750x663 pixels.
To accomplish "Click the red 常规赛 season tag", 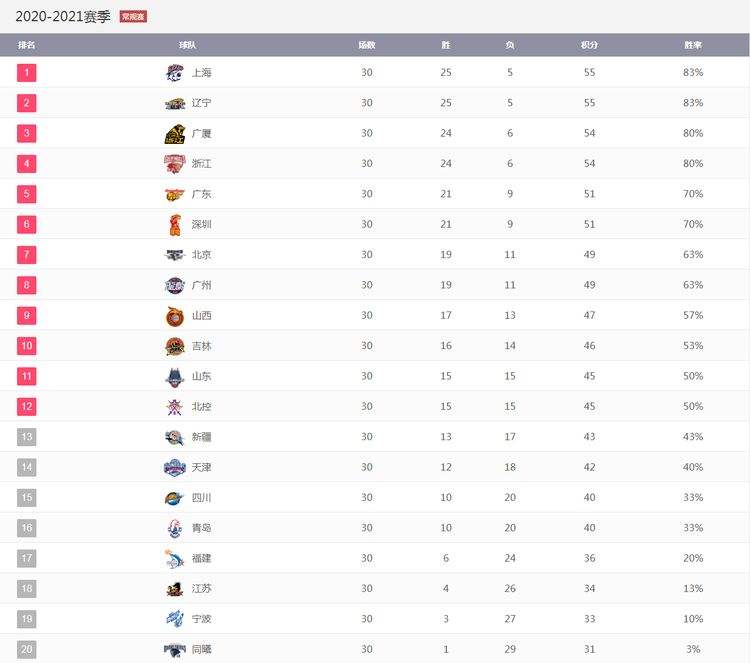I will 133,17.
